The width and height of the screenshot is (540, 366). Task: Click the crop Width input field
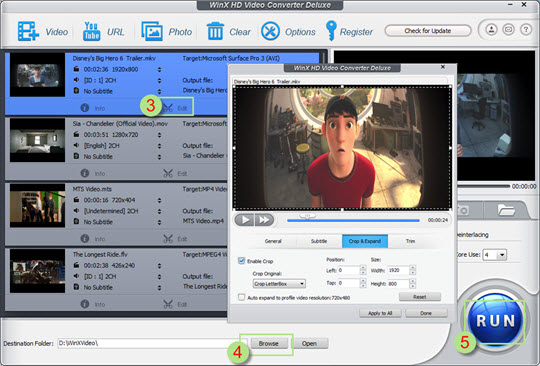[x=398, y=270]
